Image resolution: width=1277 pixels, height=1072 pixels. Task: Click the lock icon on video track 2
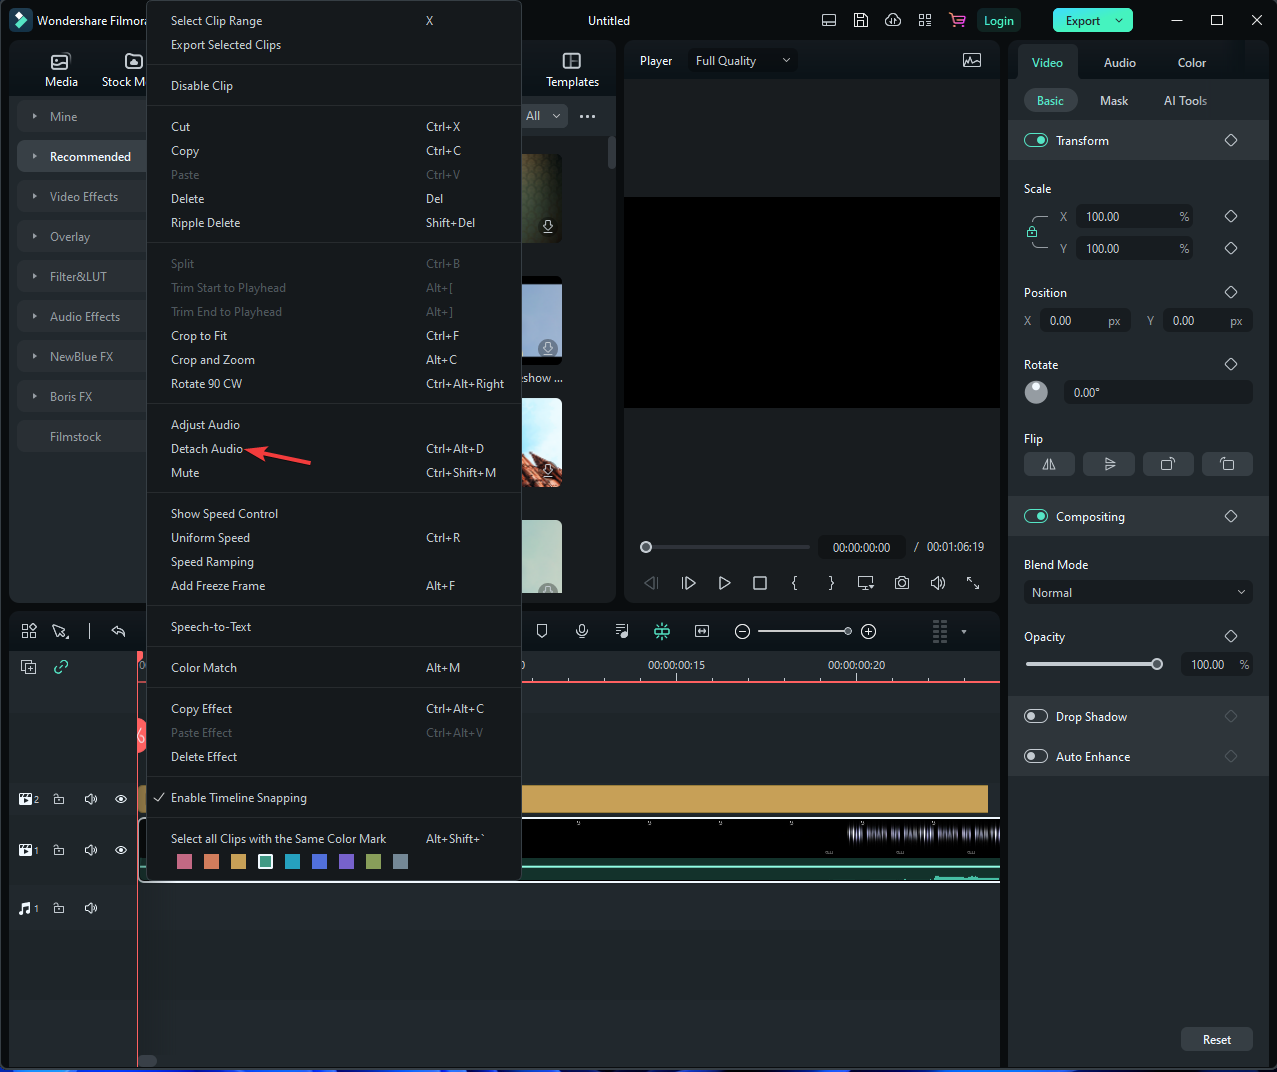(59, 799)
